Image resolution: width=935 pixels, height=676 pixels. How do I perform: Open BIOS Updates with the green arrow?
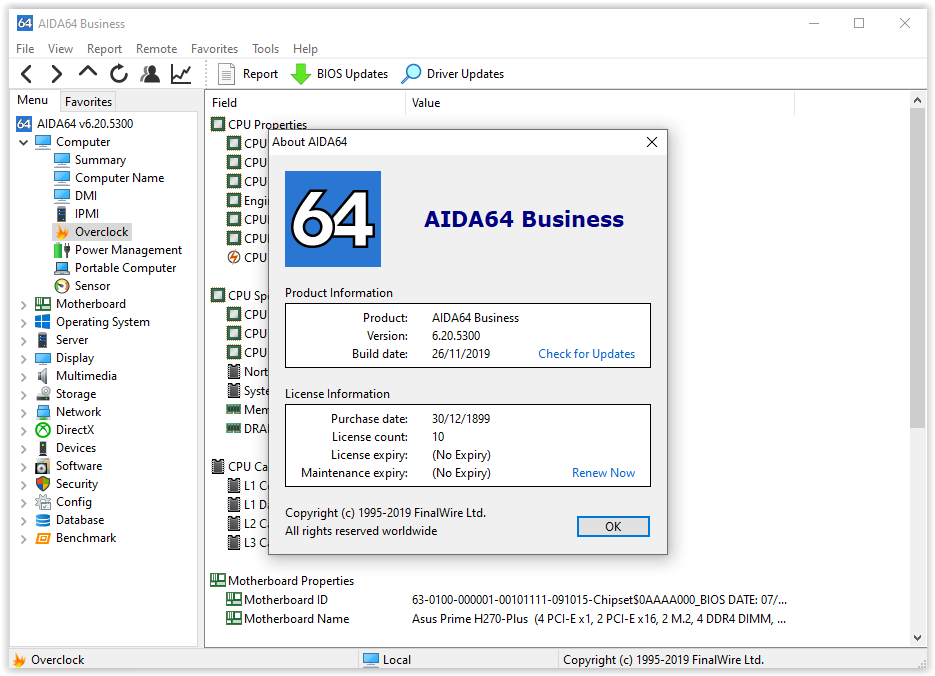(x=339, y=74)
